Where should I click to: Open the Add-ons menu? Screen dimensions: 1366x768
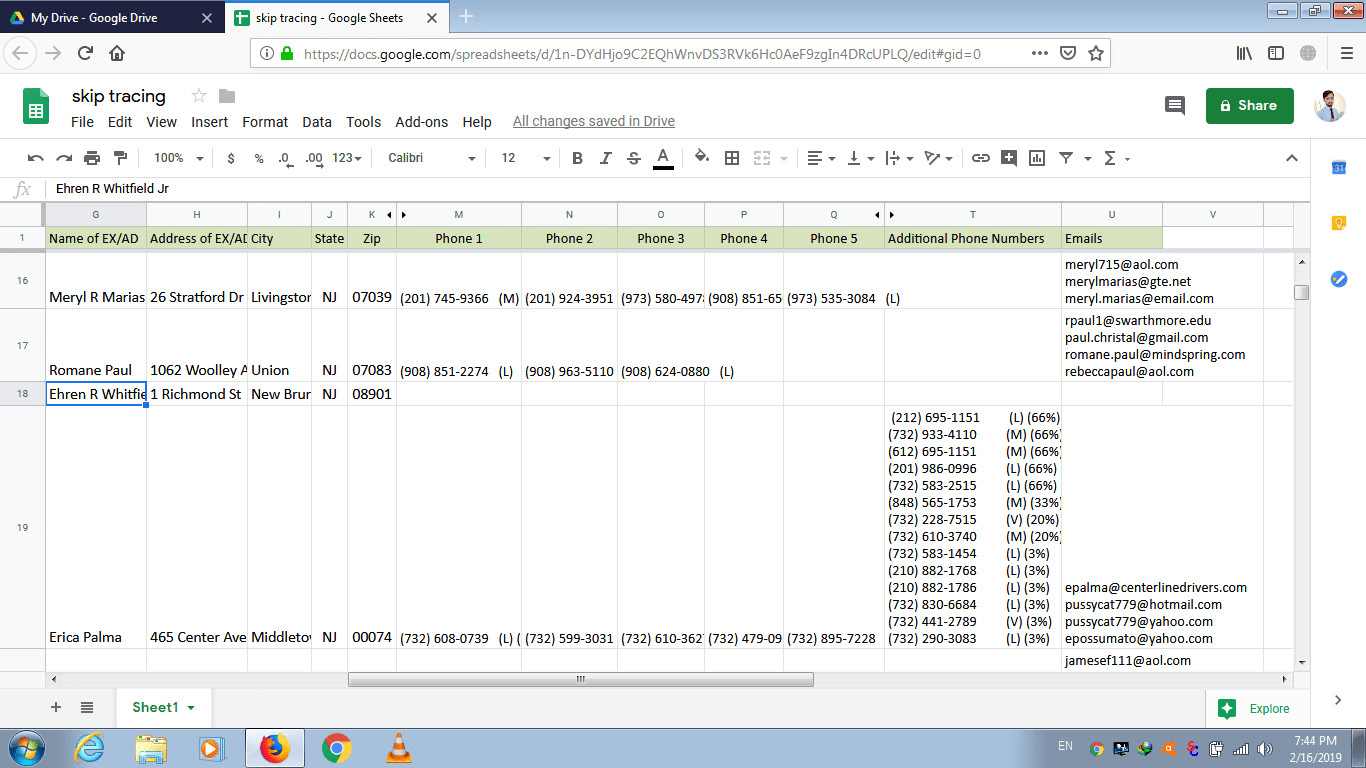[421, 122]
